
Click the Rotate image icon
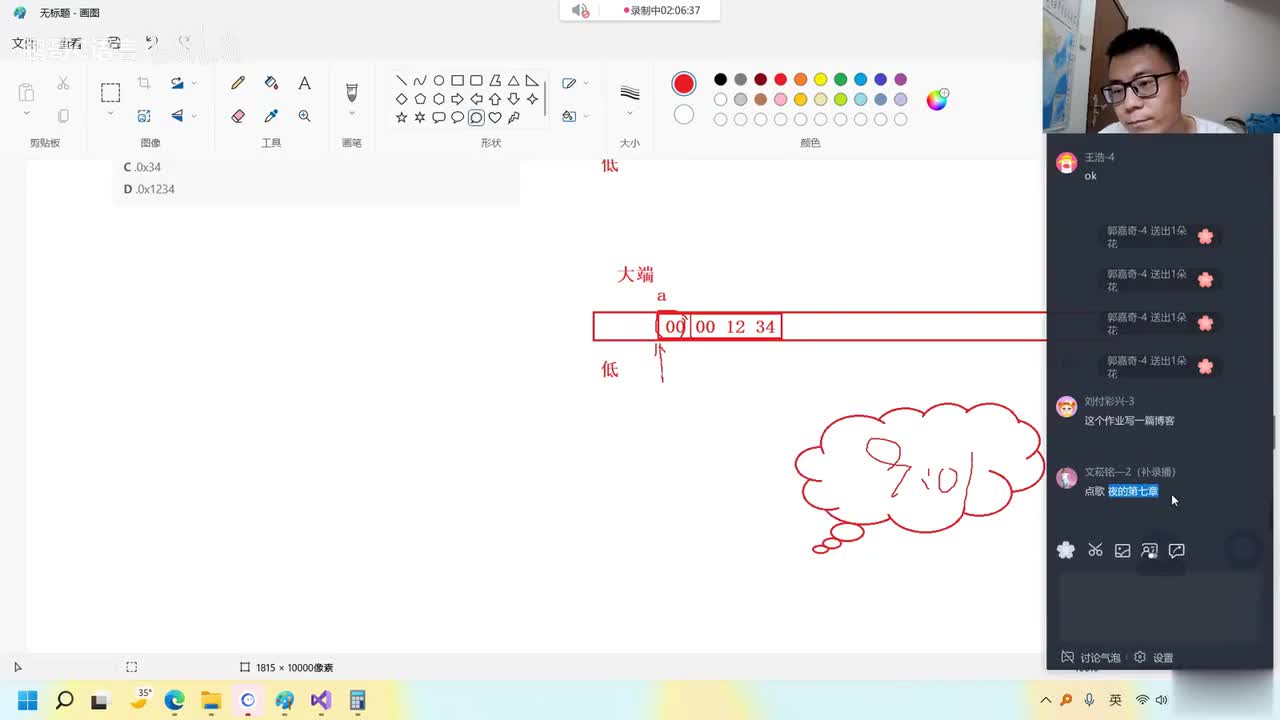pyautogui.click(x=177, y=83)
